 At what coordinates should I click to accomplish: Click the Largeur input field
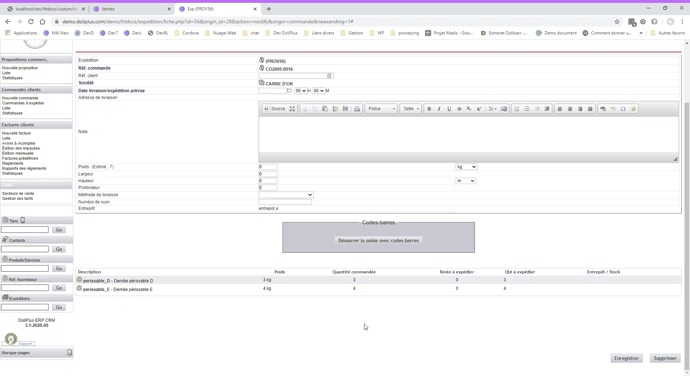(x=268, y=174)
